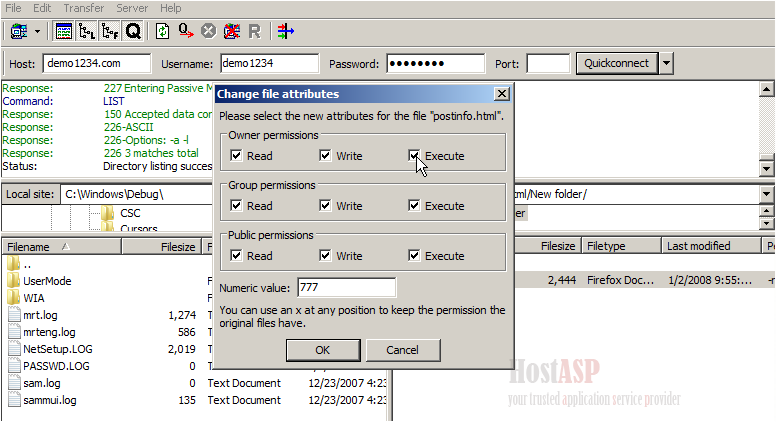
Task: Click UserMode folder icon
Action: click(x=14, y=281)
